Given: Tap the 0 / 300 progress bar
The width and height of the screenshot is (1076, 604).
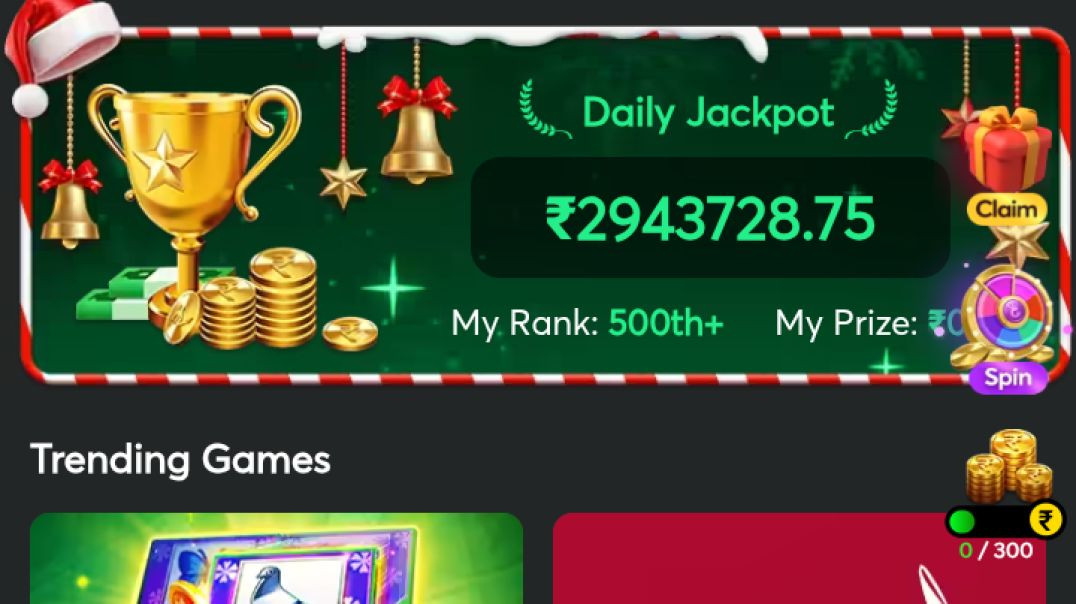Looking at the screenshot, I should click(1005, 521).
